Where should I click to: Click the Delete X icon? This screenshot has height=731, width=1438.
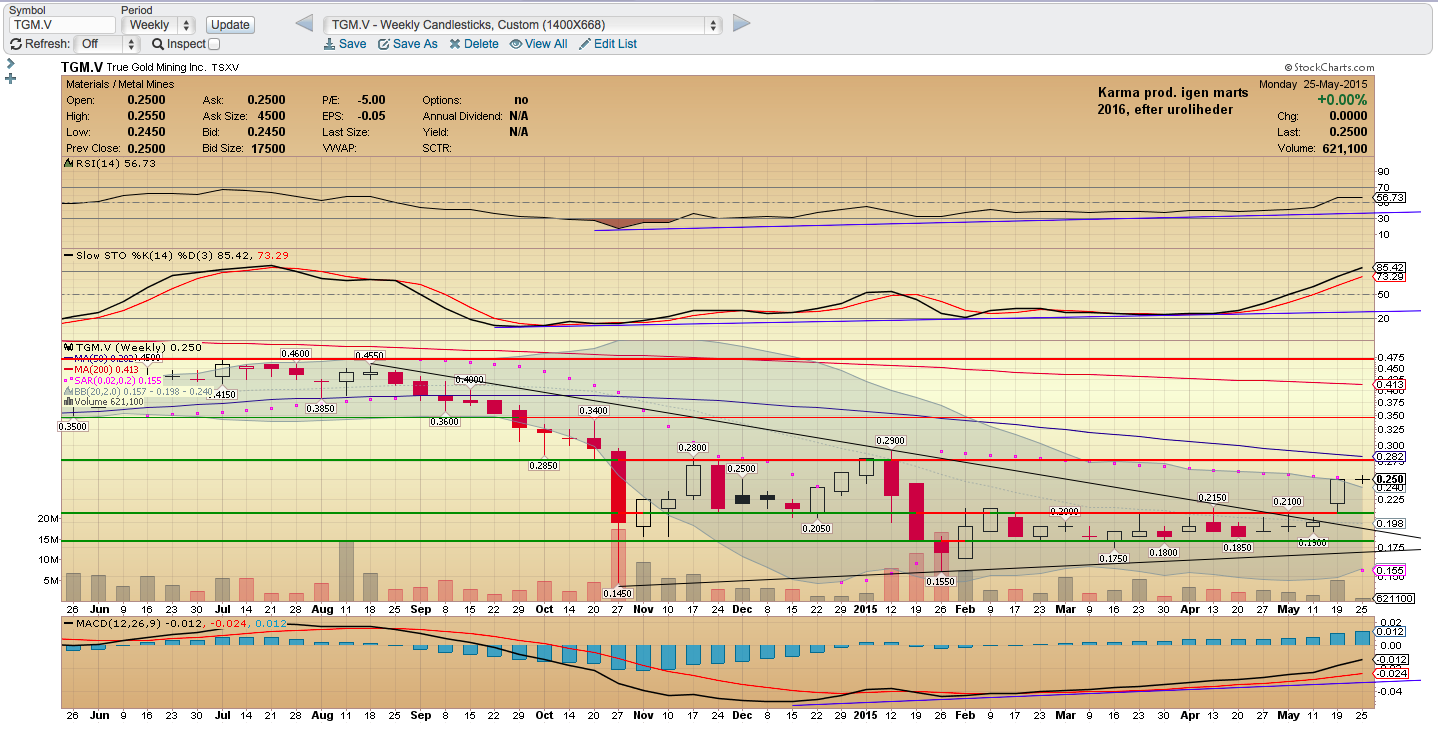click(455, 44)
